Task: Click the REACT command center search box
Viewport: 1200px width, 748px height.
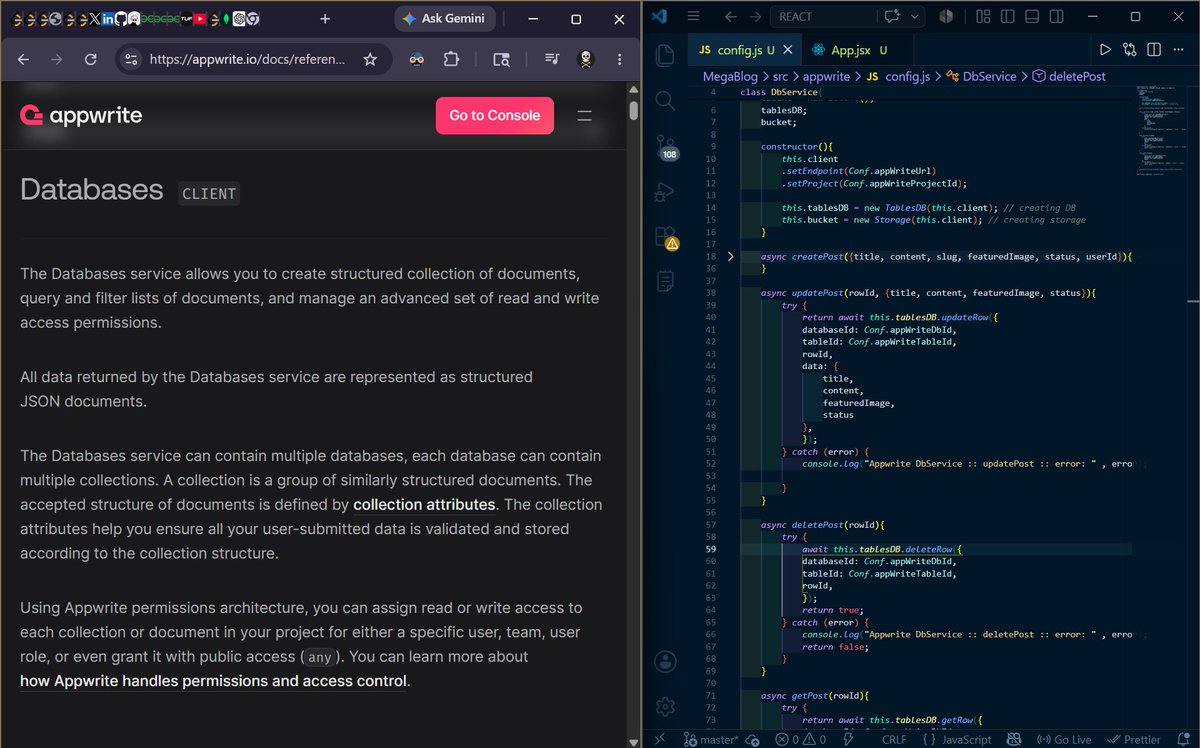Action: [x=822, y=17]
